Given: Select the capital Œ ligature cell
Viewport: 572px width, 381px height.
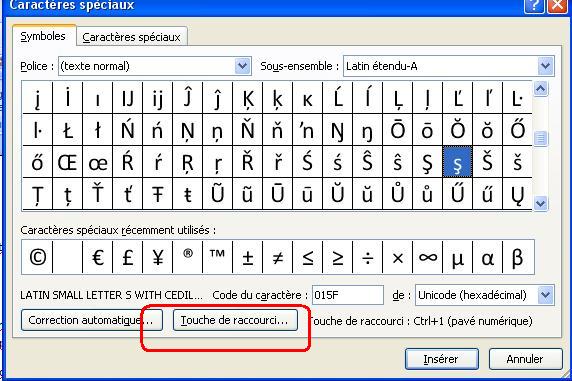Looking at the screenshot, I should 67,162.
